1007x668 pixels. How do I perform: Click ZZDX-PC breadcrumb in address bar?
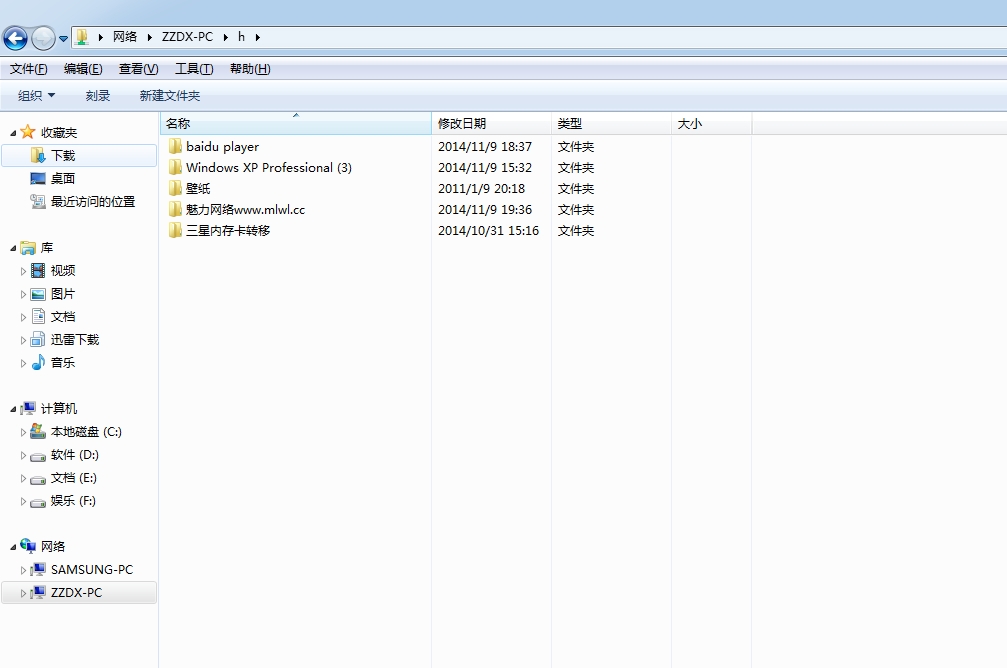coord(187,37)
